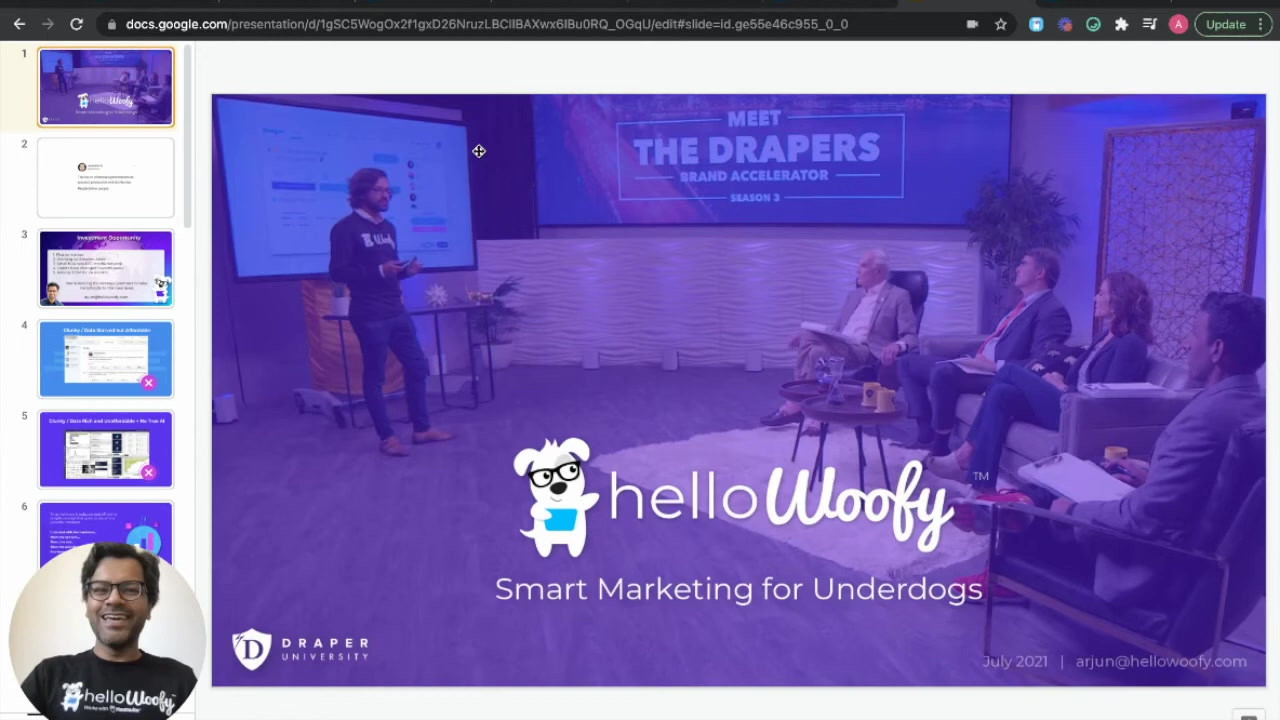Image resolution: width=1280 pixels, height=720 pixels.
Task: Select the Investment Opportunity slide thumbnail
Action: pyautogui.click(x=105, y=267)
